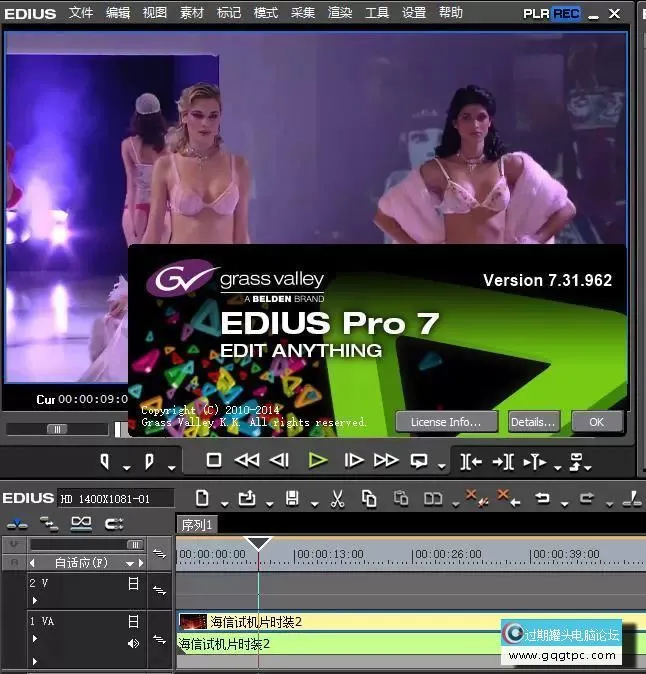Image resolution: width=646 pixels, height=674 pixels.
Task: Mute audio on the 1 VA track
Action: pyautogui.click(x=133, y=643)
